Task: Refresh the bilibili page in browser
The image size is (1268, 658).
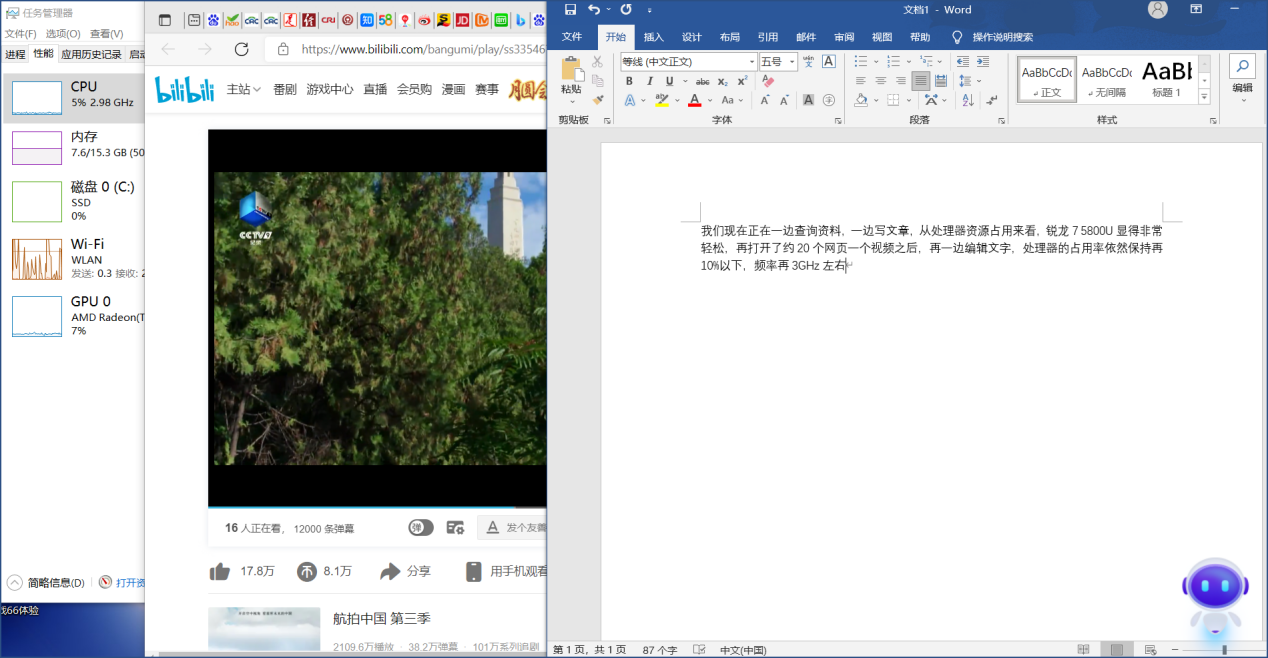Action: tap(241, 49)
